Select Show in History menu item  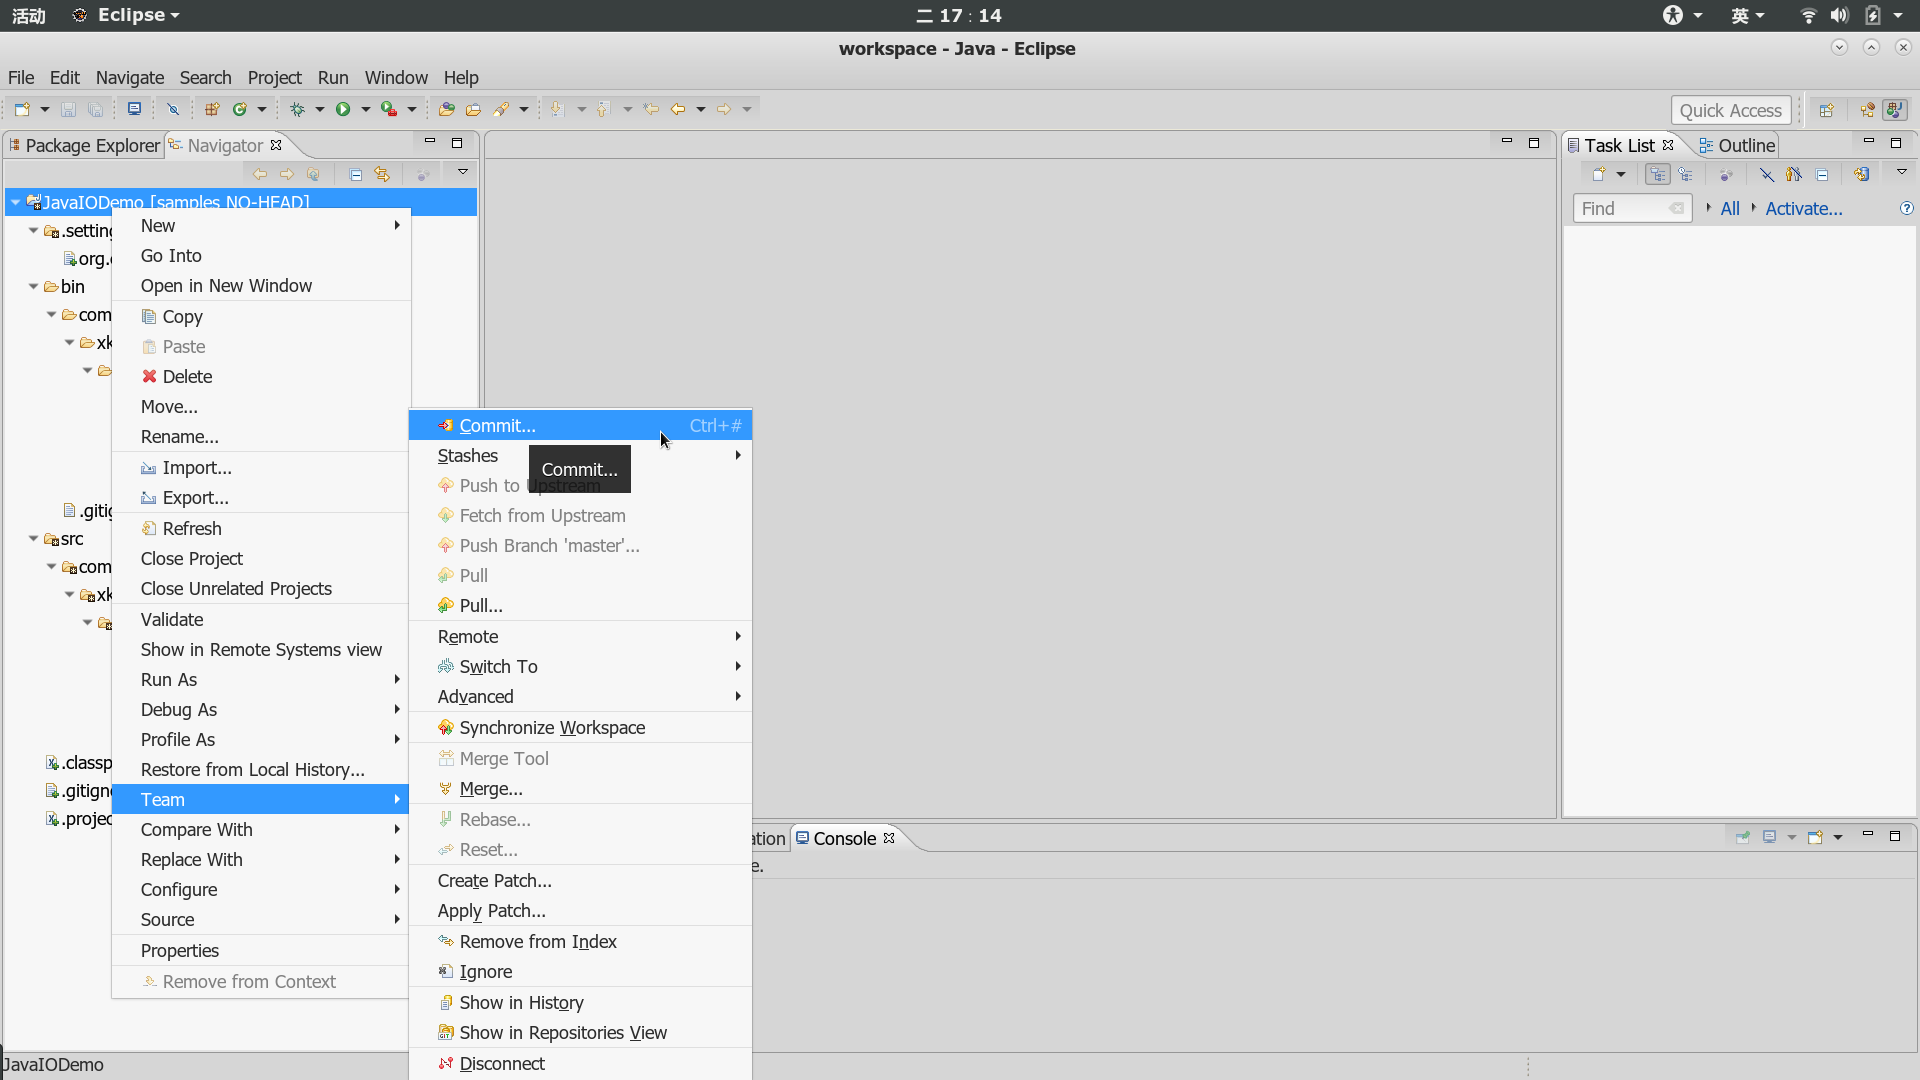[580, 1002]
